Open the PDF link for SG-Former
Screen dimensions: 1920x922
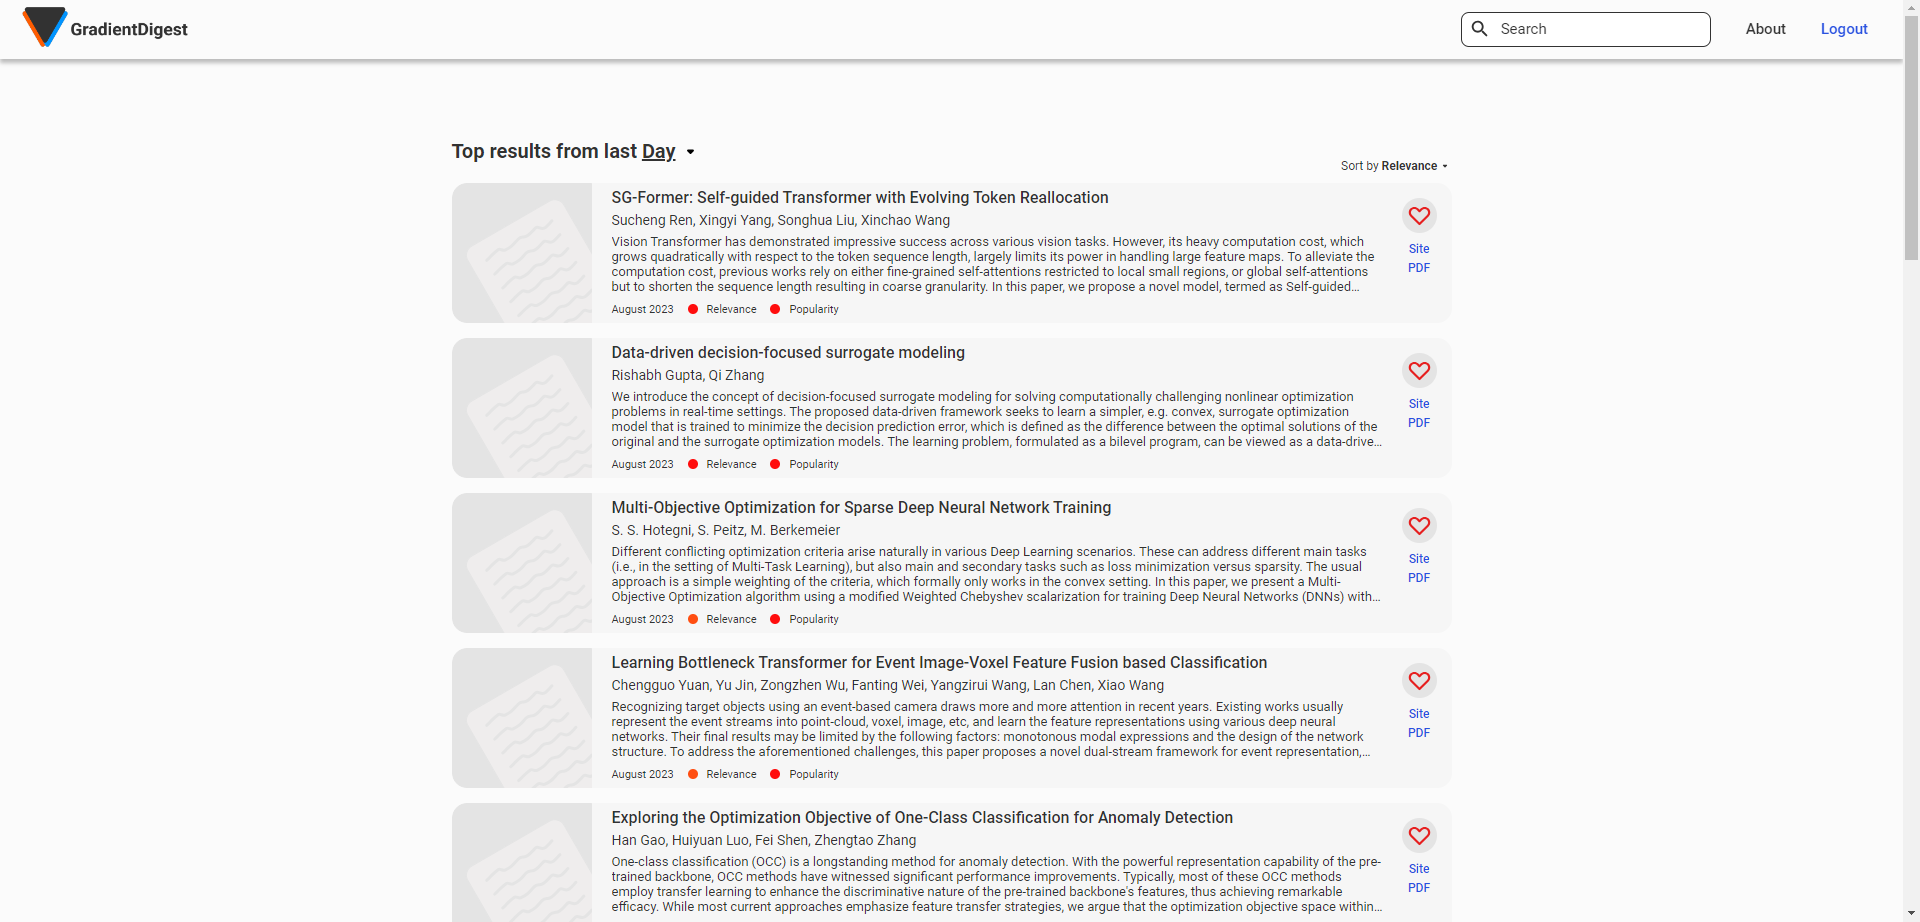click(1419, 268)
